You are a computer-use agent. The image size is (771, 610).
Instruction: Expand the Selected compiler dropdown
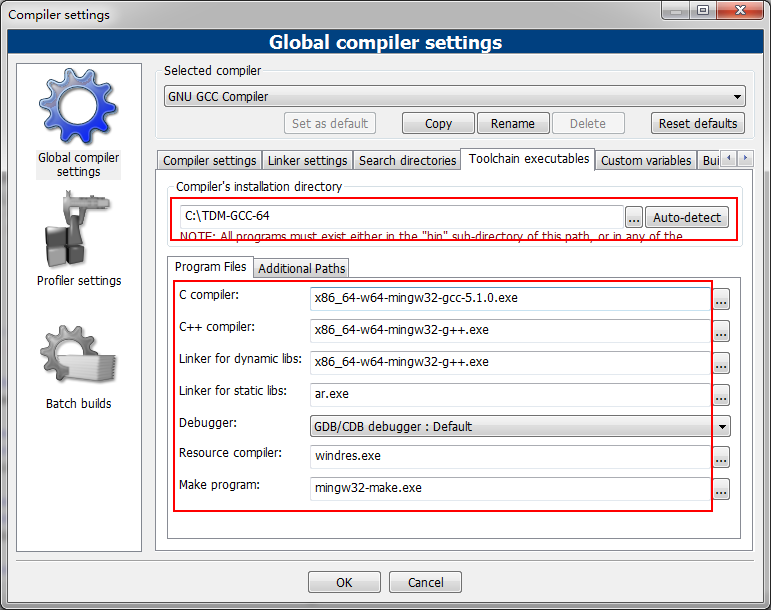coord(737,96)
